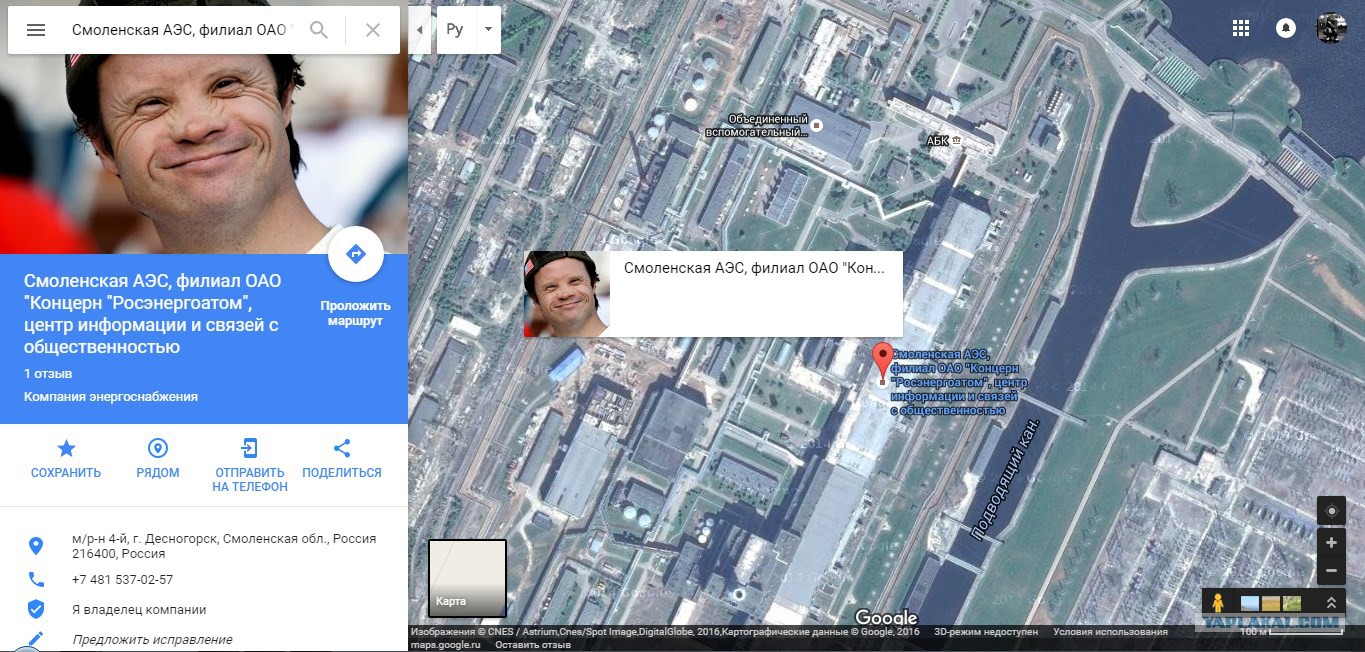Click the maps.google.ru footer link

pyautogui.click(x=446, y=645)
